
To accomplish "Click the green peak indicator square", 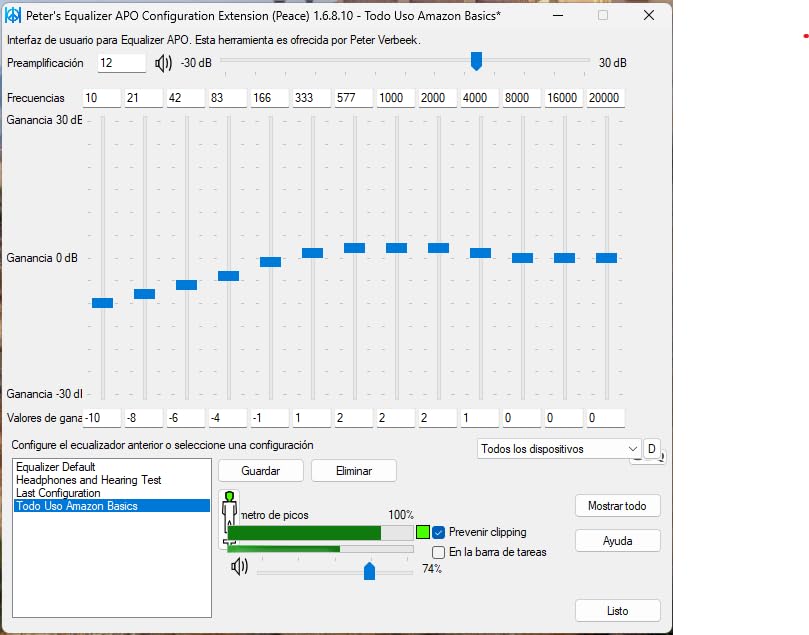I will pos(423,533).
